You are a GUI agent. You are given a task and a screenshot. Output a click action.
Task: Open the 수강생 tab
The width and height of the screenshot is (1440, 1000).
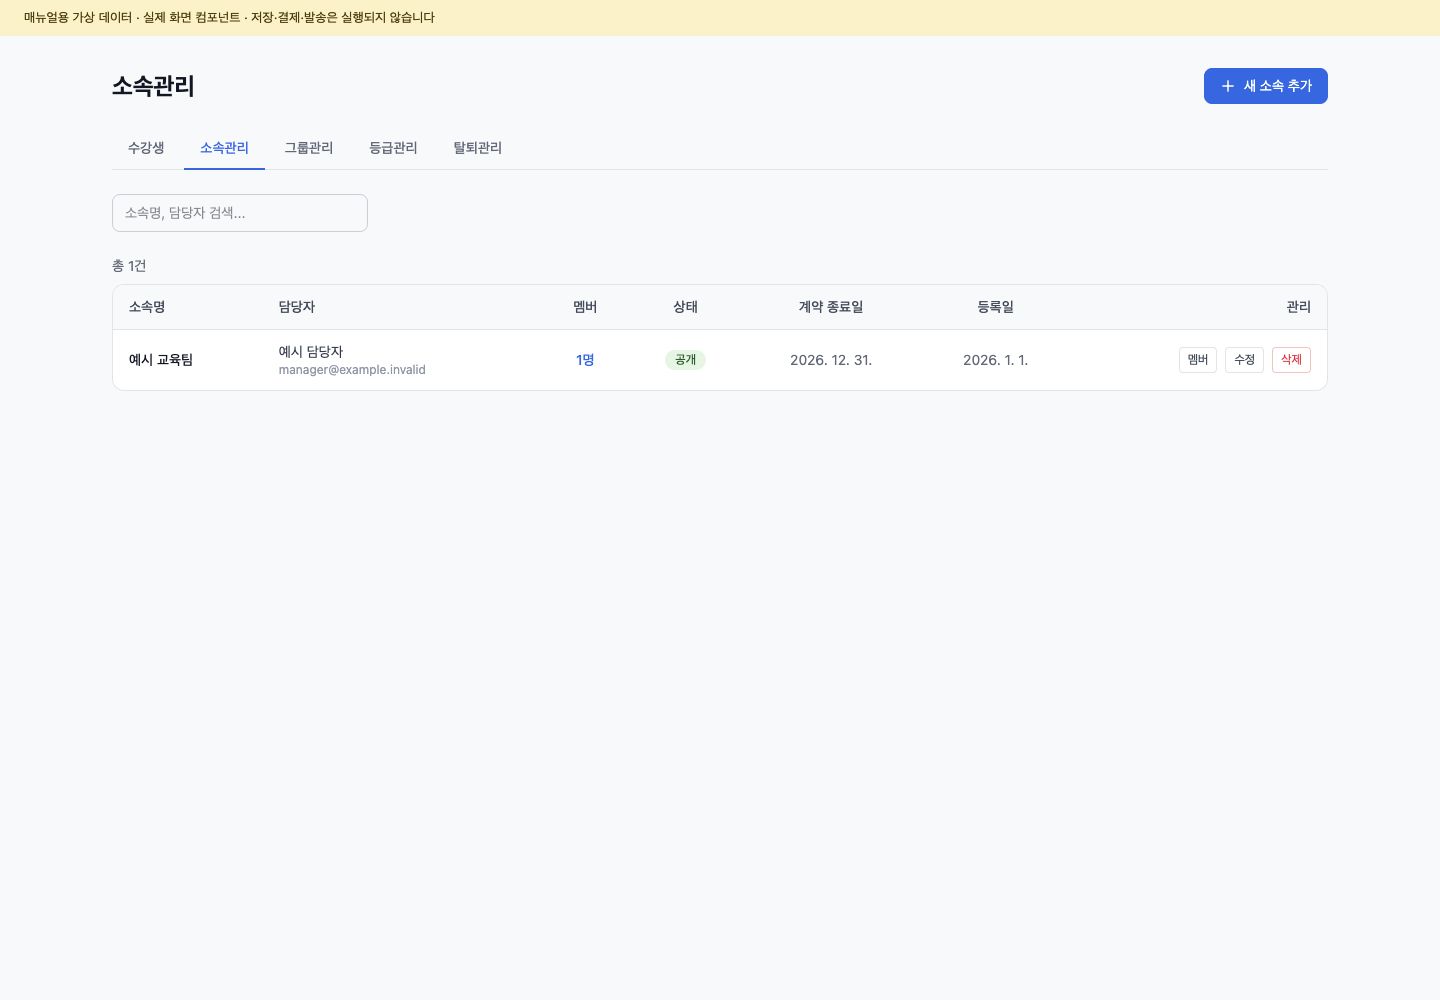146,148
